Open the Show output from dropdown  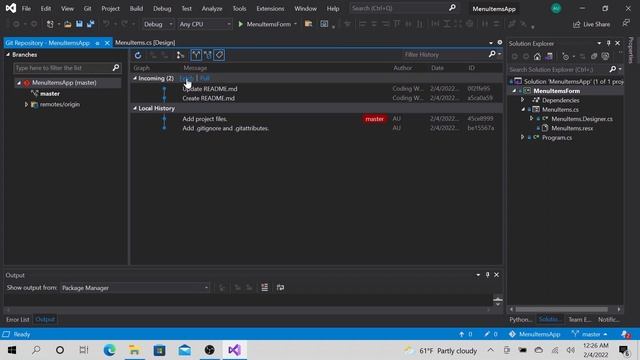click(x=135, y=288)
